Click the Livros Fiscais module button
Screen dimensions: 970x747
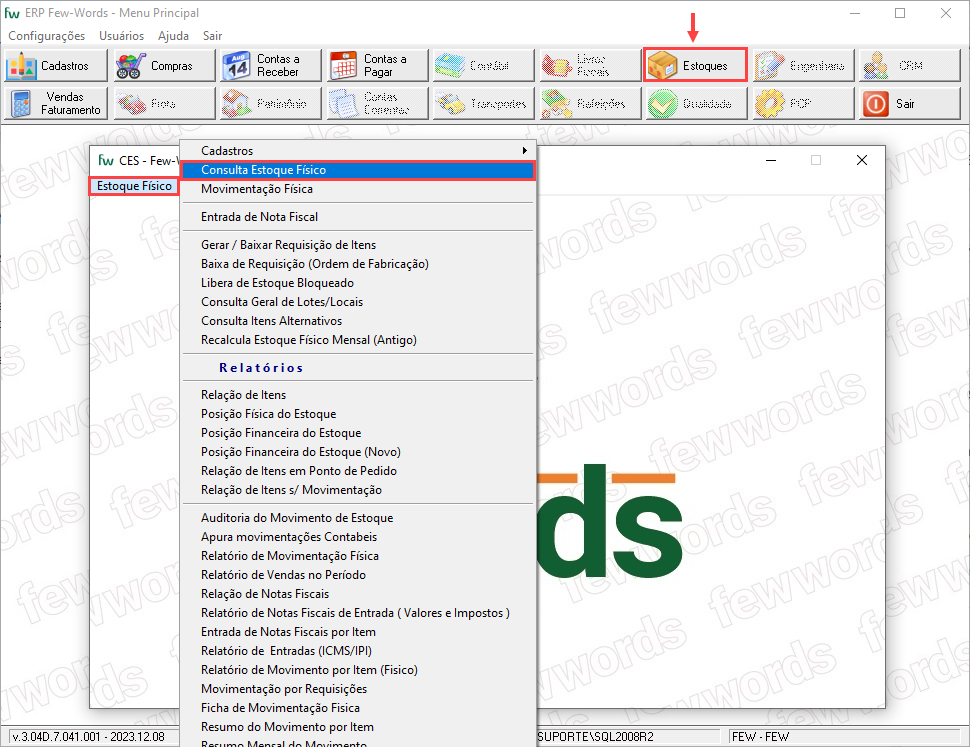590,66
